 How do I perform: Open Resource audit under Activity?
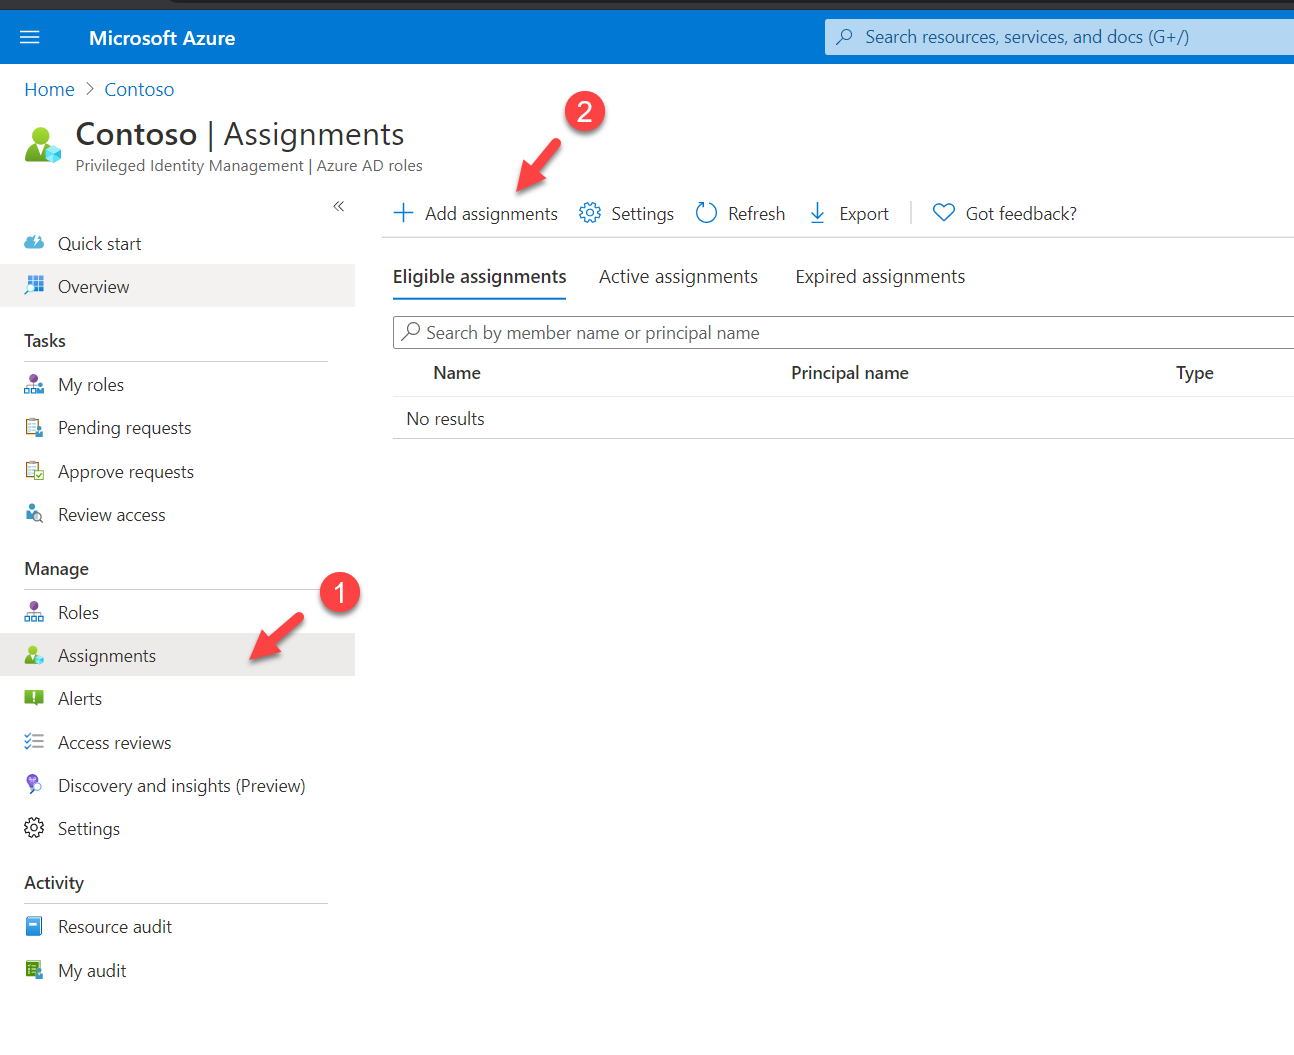tap(115, 926)
